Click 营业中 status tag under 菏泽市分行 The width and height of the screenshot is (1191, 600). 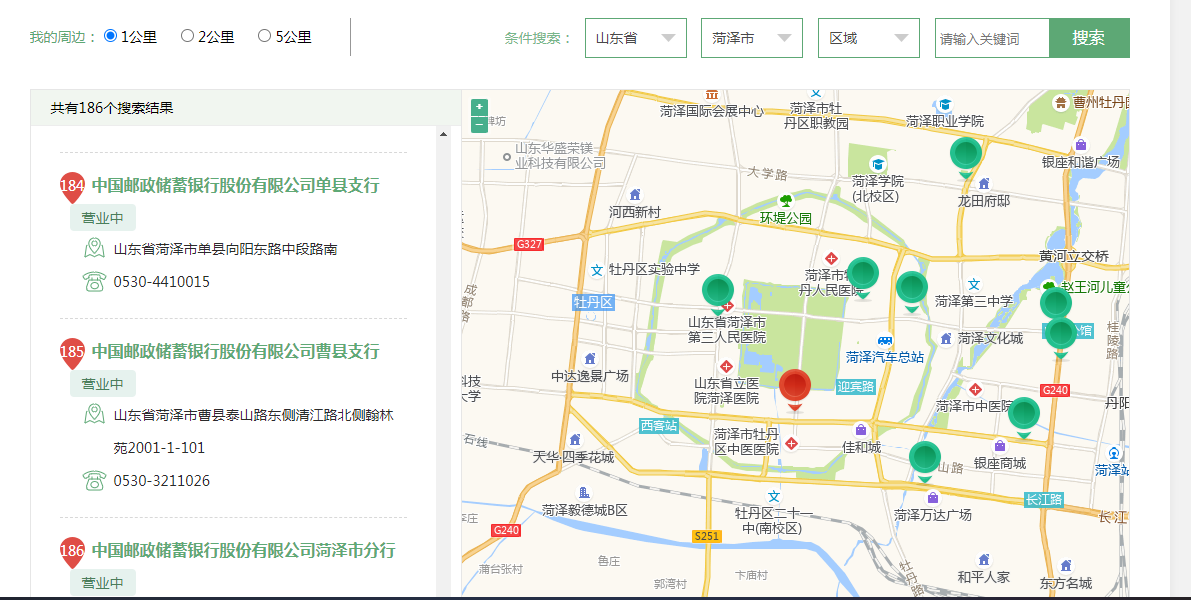[103, 583]
